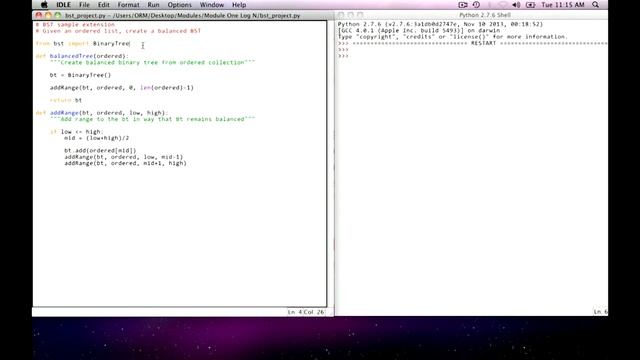Click the 'bt.add(ordered[mid])' line
The image size is (640, 360).
click(x=100, y=151)
